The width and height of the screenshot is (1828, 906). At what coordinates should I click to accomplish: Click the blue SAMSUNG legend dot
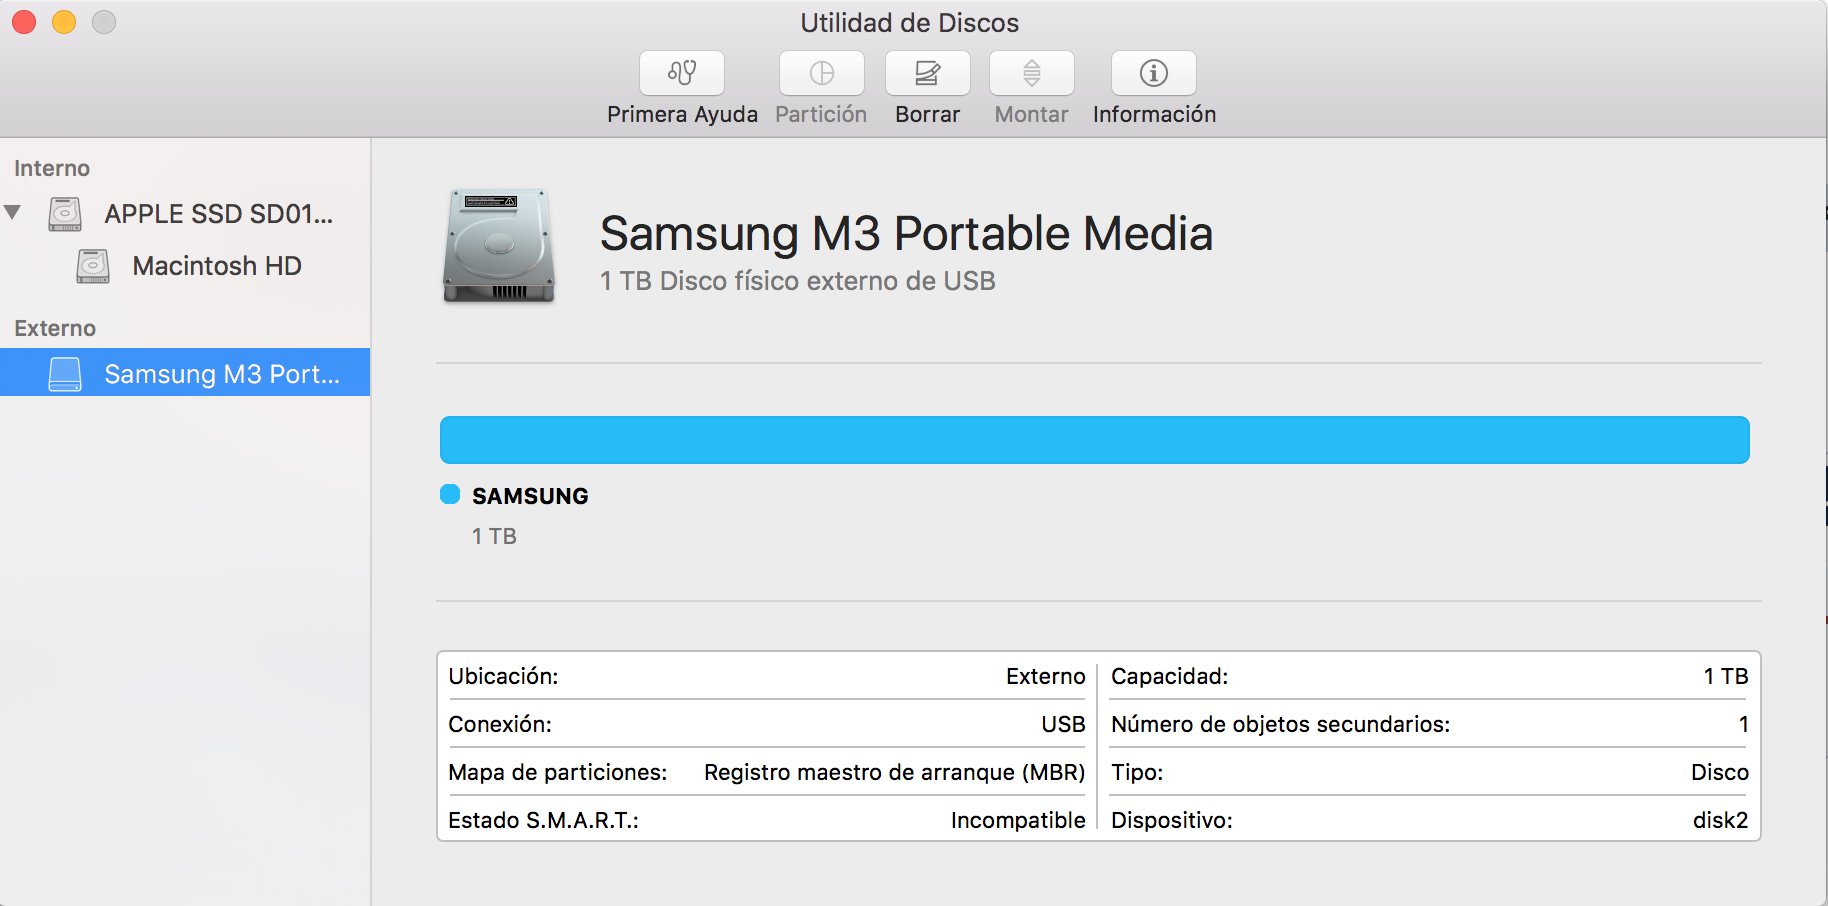click(x=450, y=494)
